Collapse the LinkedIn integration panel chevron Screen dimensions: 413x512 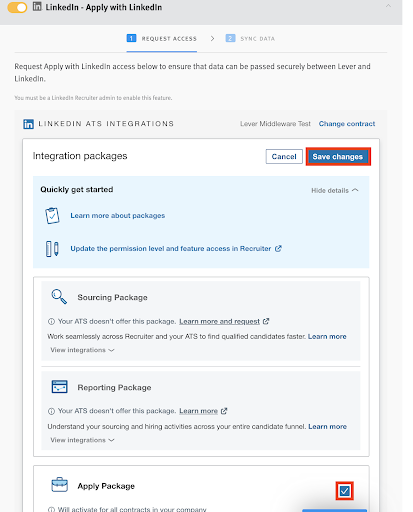[388, 6]
